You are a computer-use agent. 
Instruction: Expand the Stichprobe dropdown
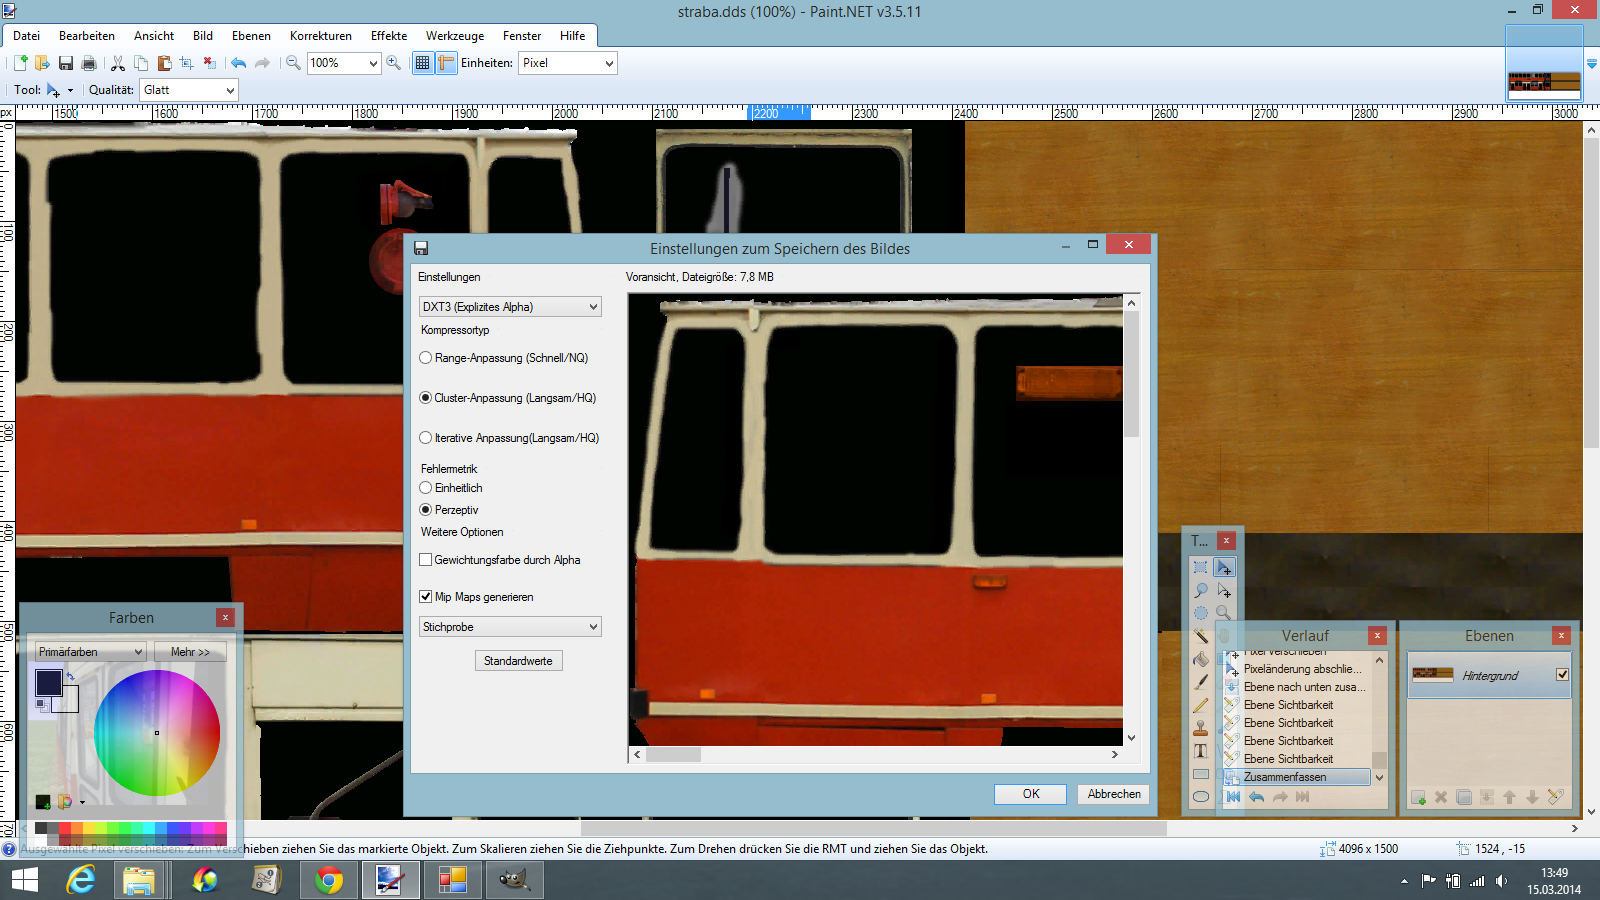(510, 627)
